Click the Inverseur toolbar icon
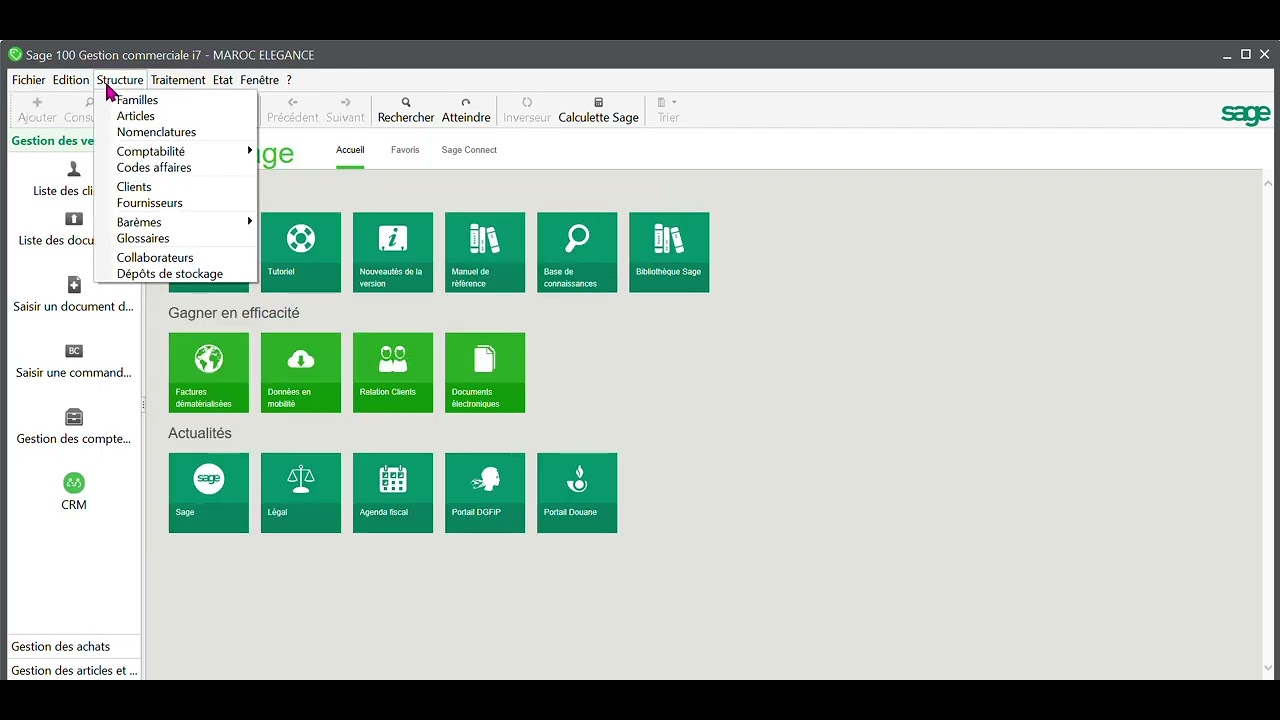1280x720 pixels. click(x=527, y=110)
